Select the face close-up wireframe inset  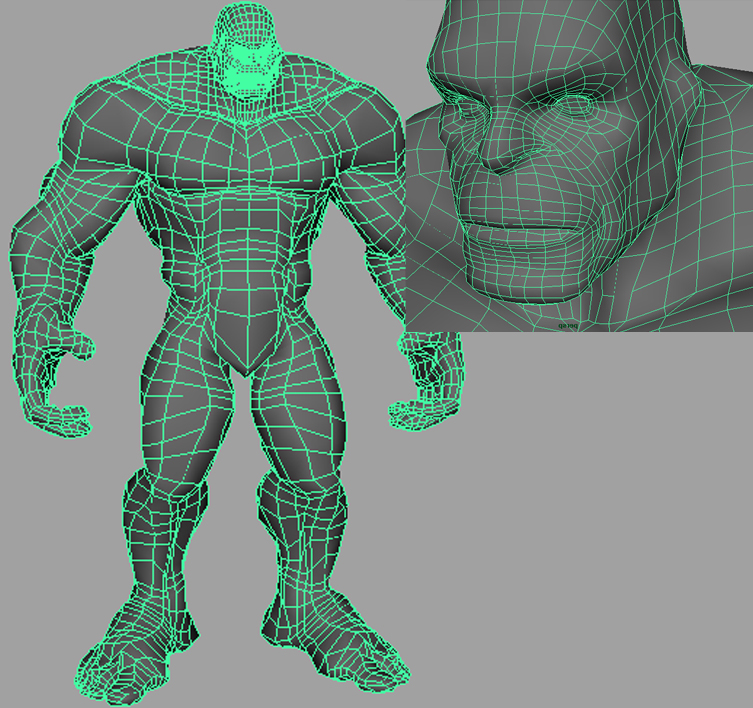coord(579,165)
